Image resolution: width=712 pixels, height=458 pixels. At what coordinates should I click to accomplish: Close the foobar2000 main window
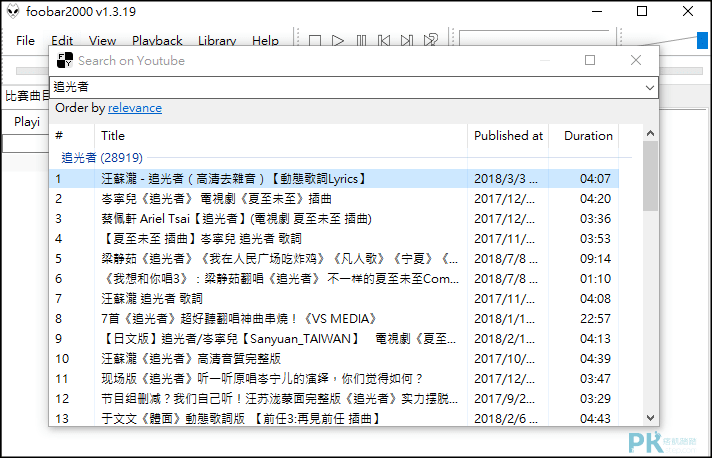pyautogui.click(x=688, y=11)
